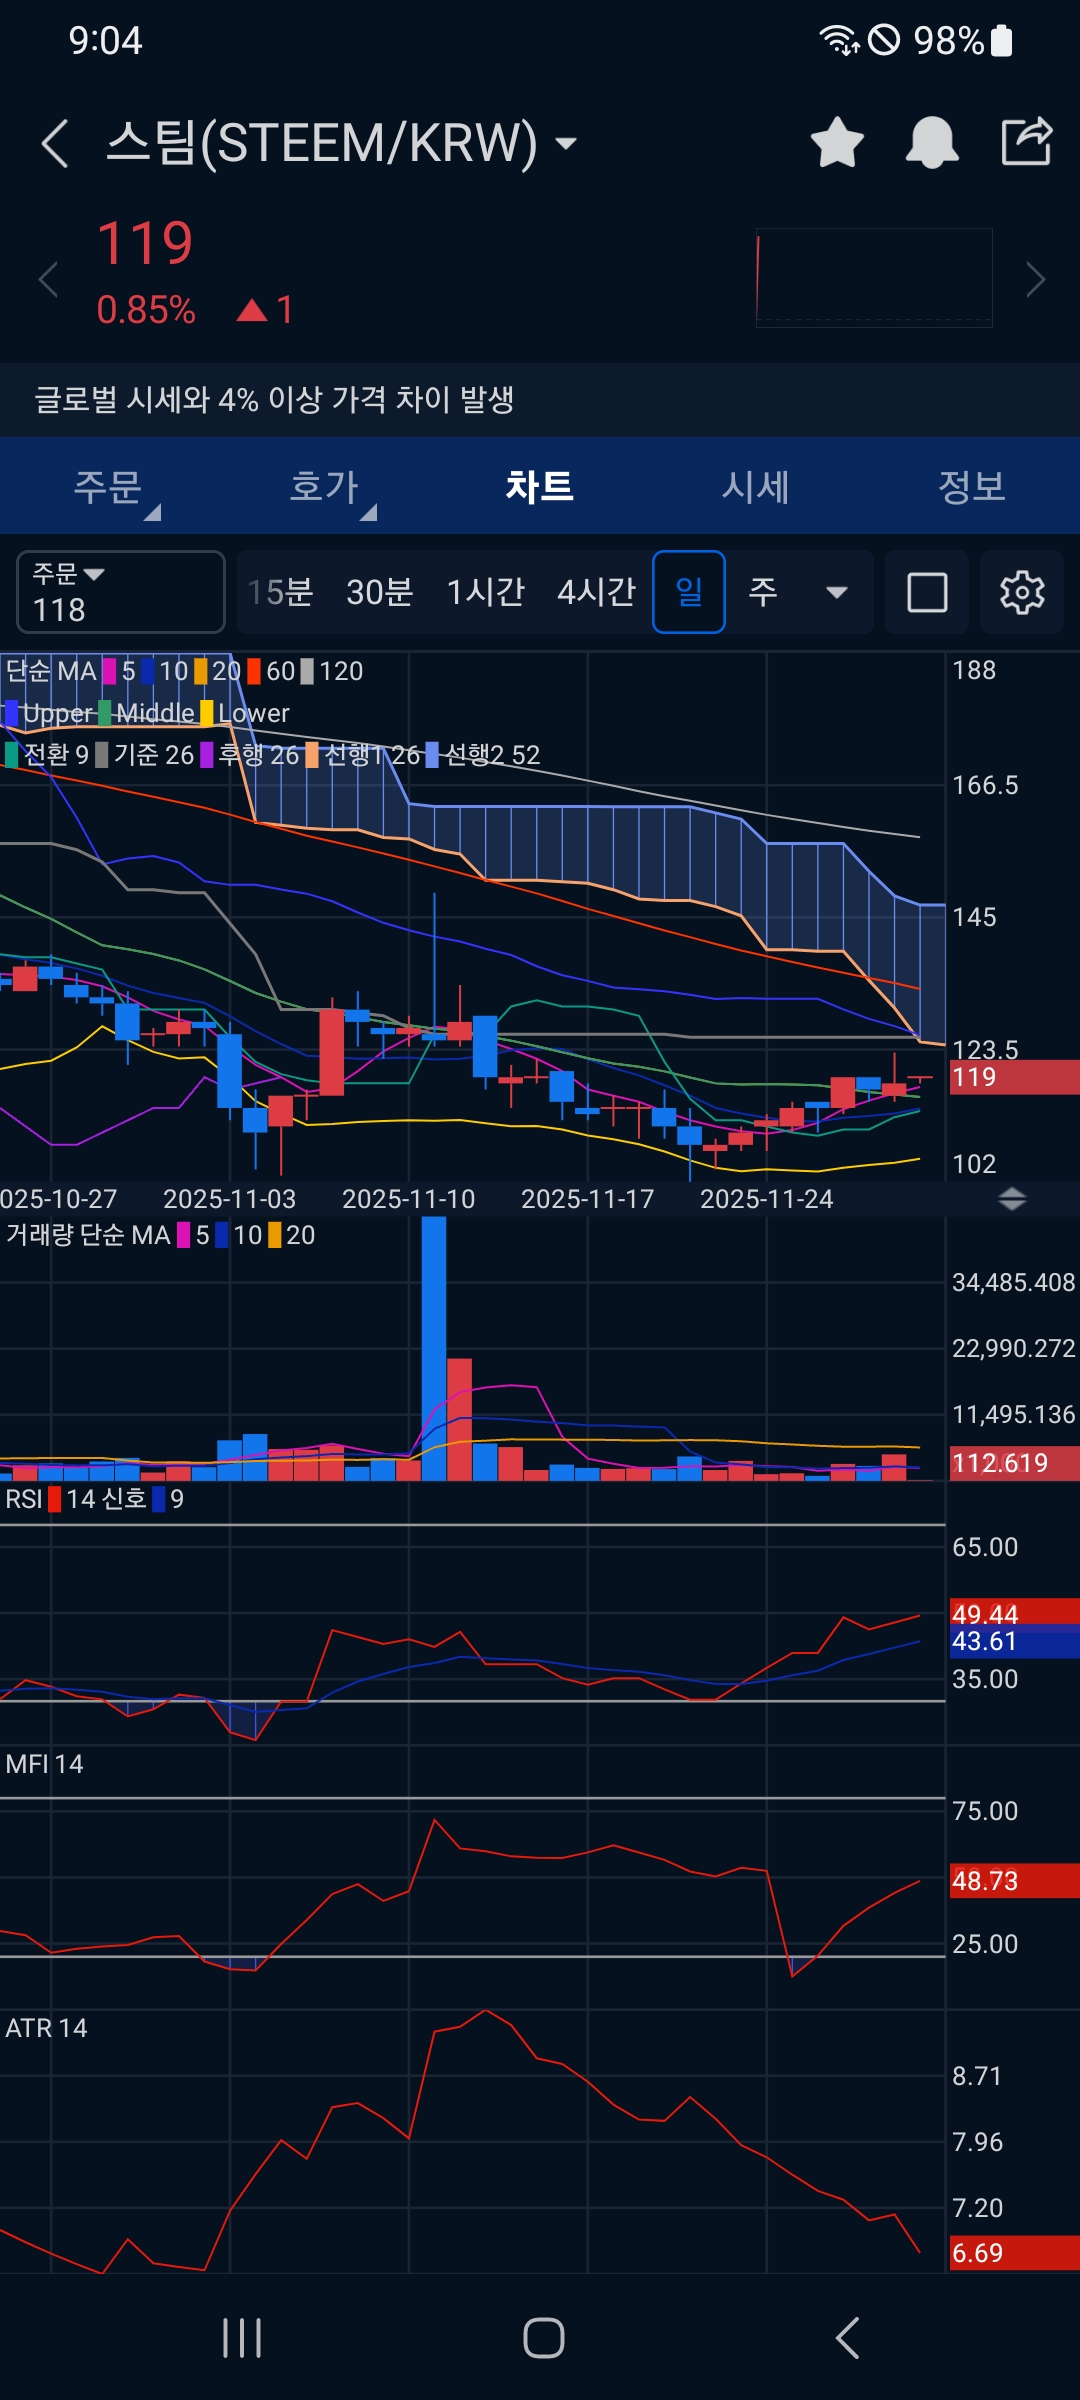Open chart settings gear icon
This screenshot has height=2400, width=1080.
click(1022, 592)
